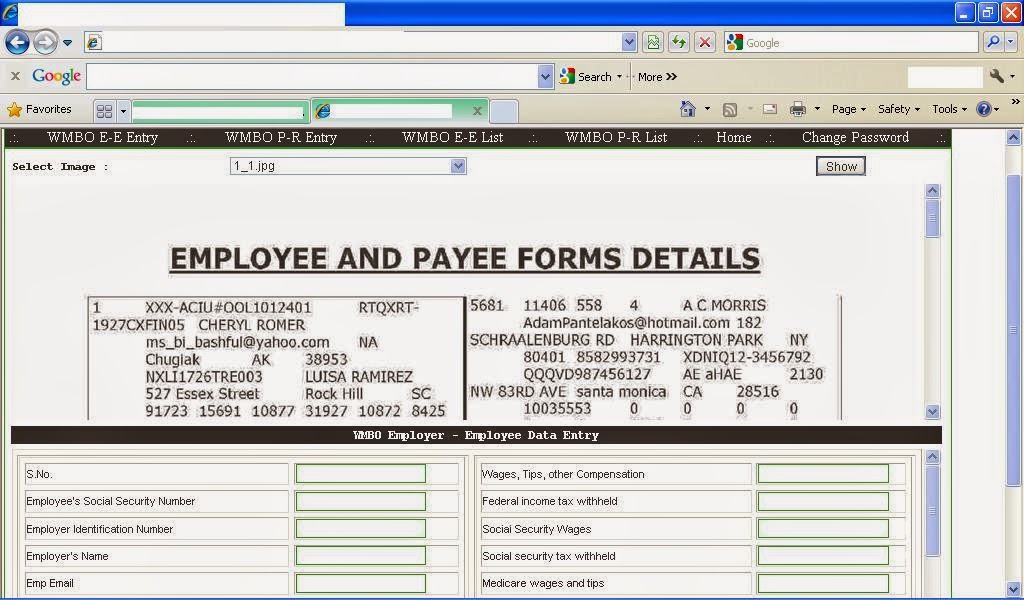The height and width of the screenshot is (600, 1024).
Task: Stop loading with the red X icon
Action: click(x=705, y=42)
